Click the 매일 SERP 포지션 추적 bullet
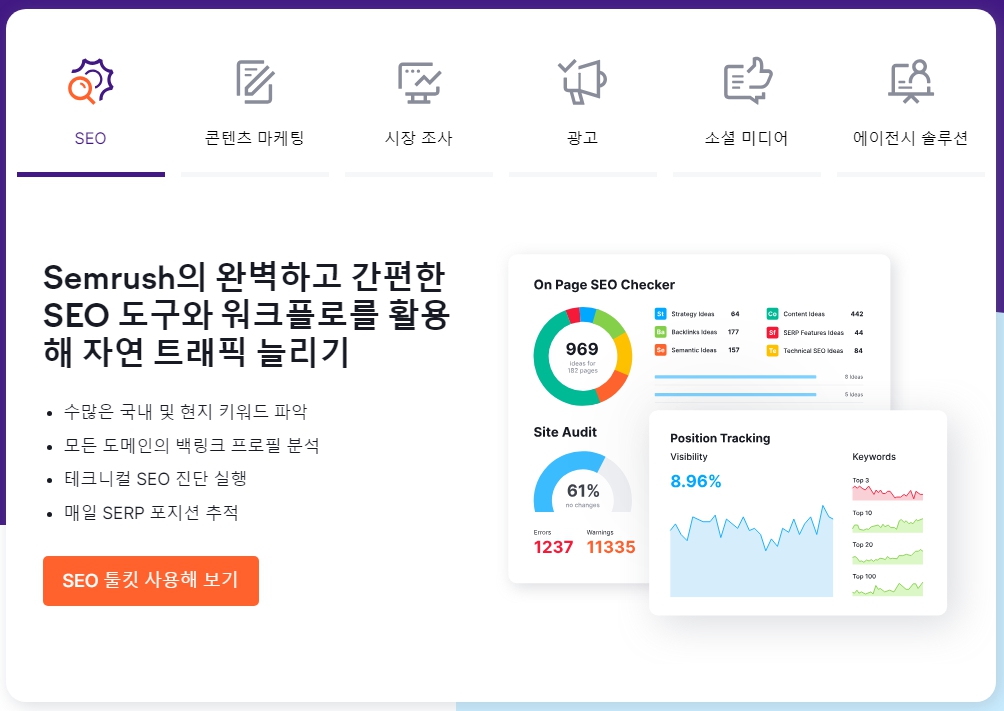The height and width of the screenshot is (711, 1004). tap(151, 512)
